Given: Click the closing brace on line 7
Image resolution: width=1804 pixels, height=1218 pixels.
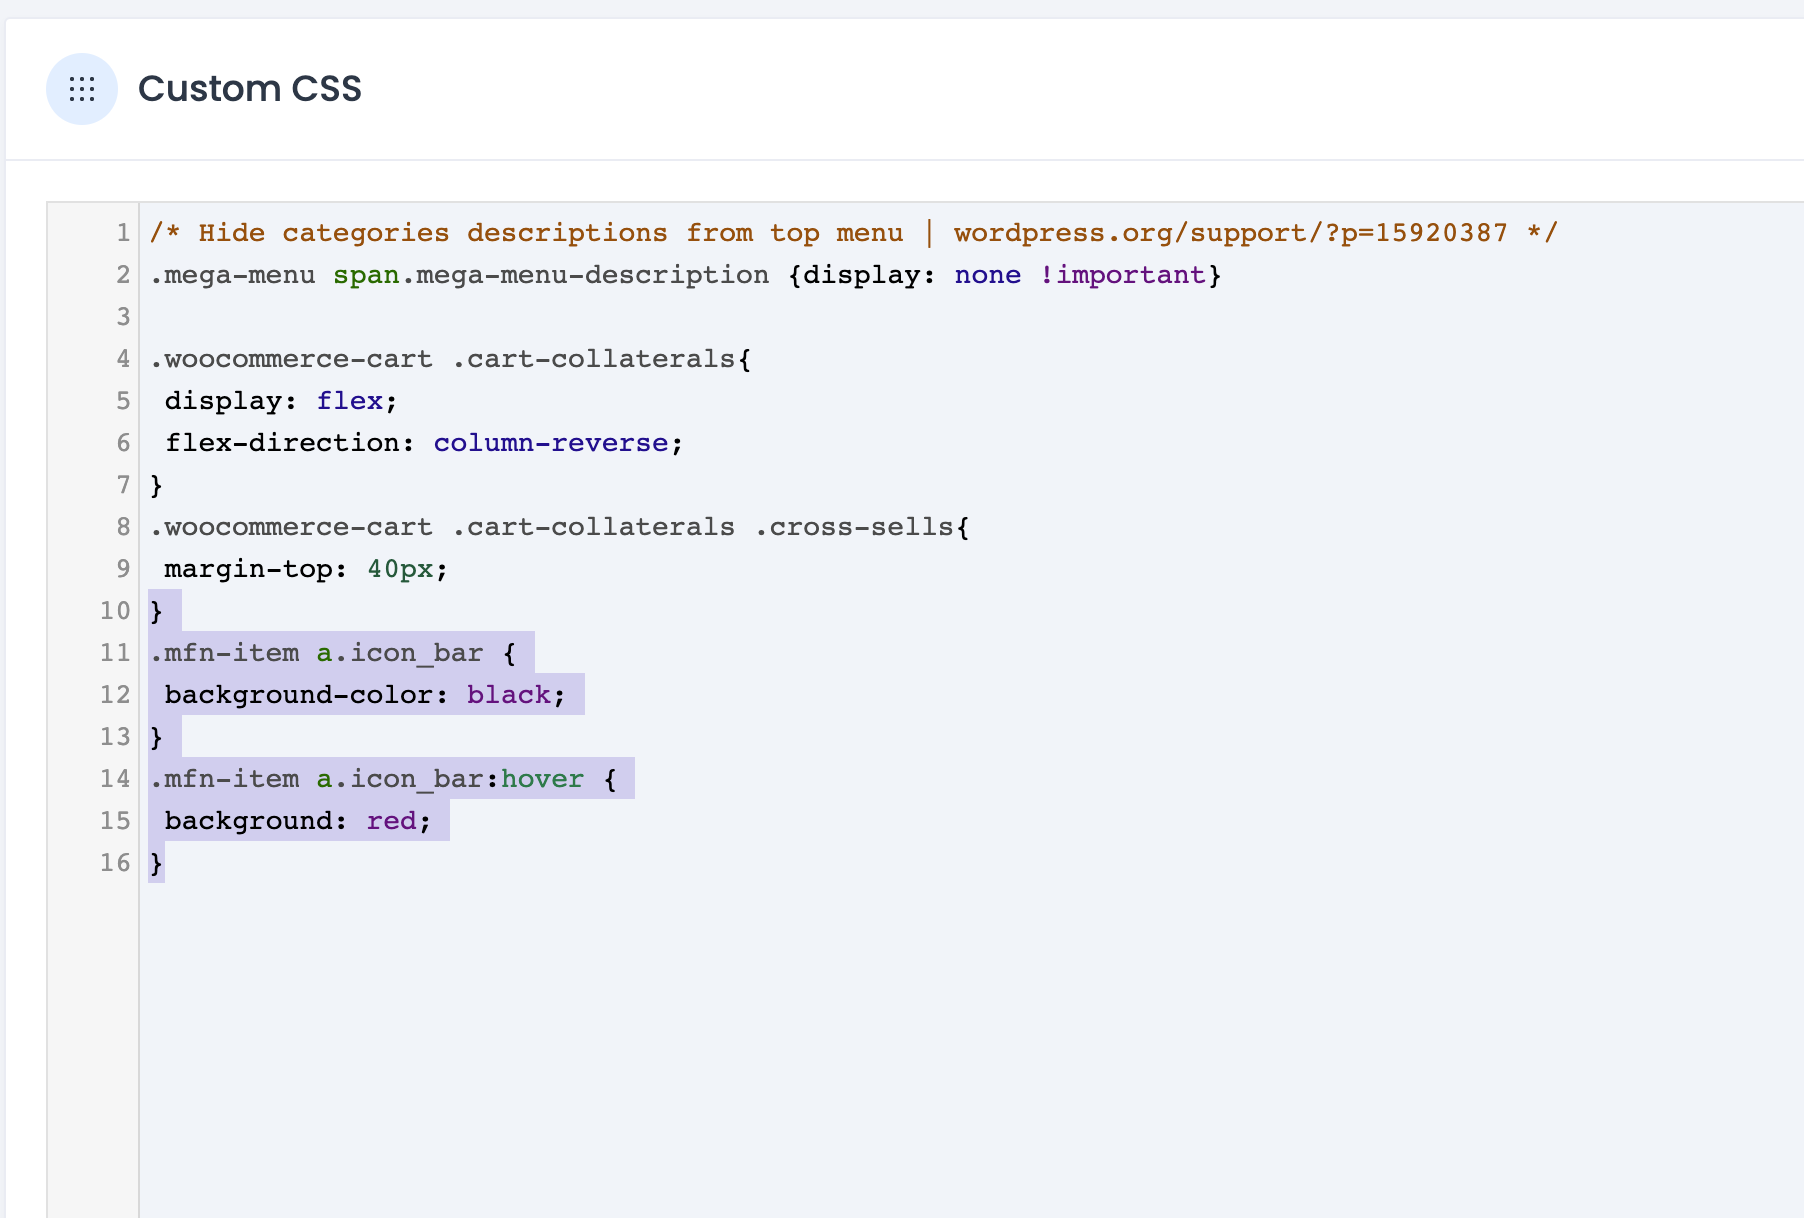Looking at the screenshot, I should pyautogui.click(x=156, y=485).
